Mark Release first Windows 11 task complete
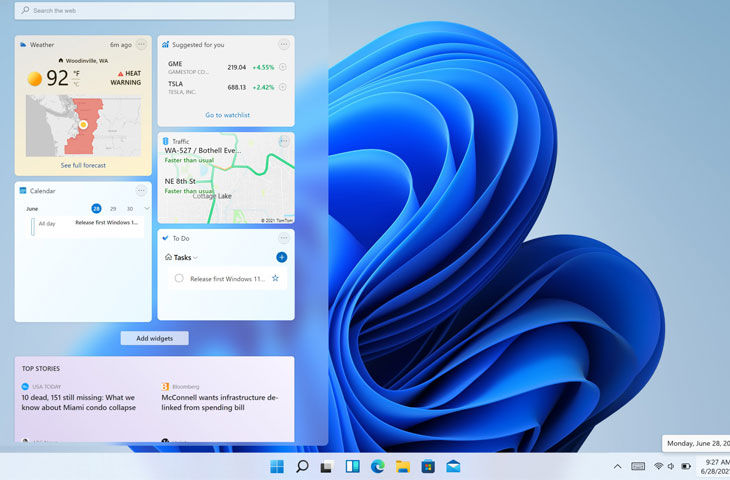 pos(179,278)
